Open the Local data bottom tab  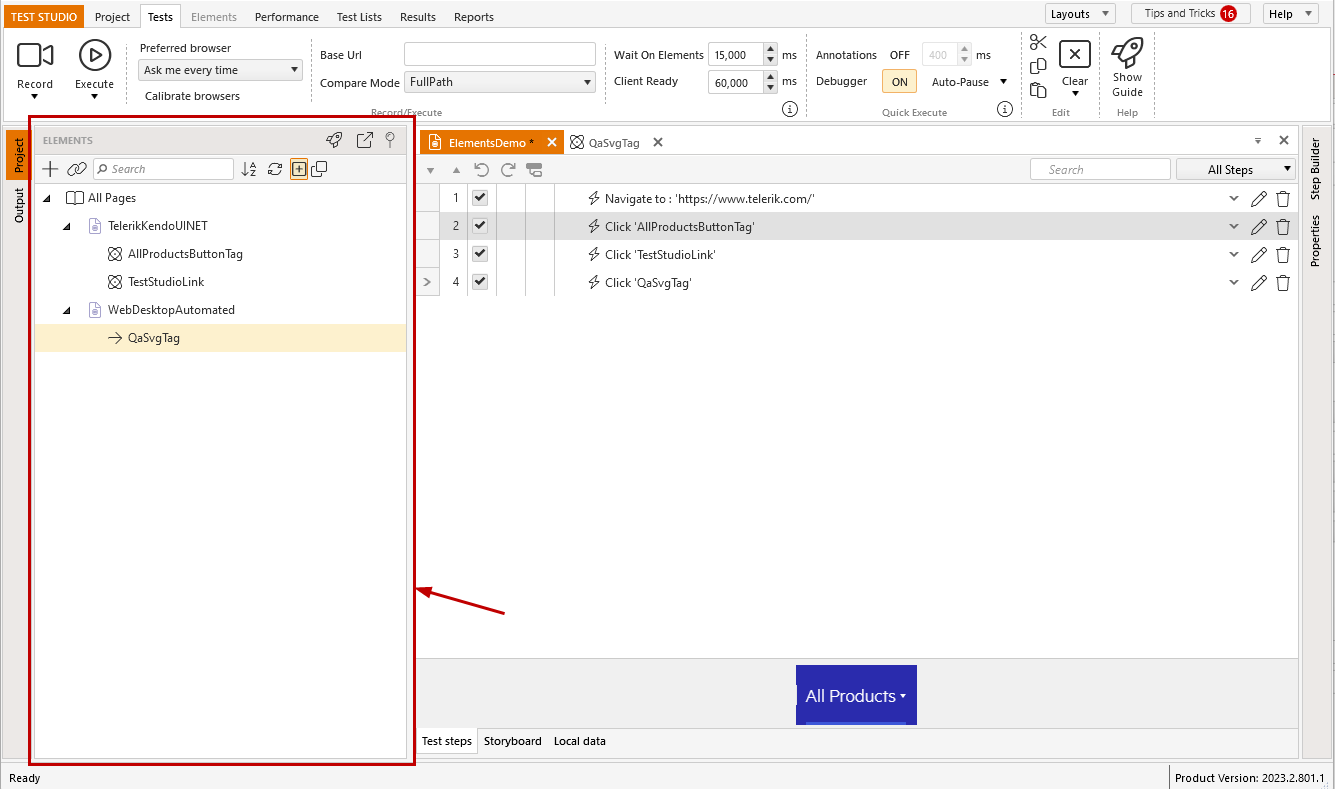tap(580, 741)
